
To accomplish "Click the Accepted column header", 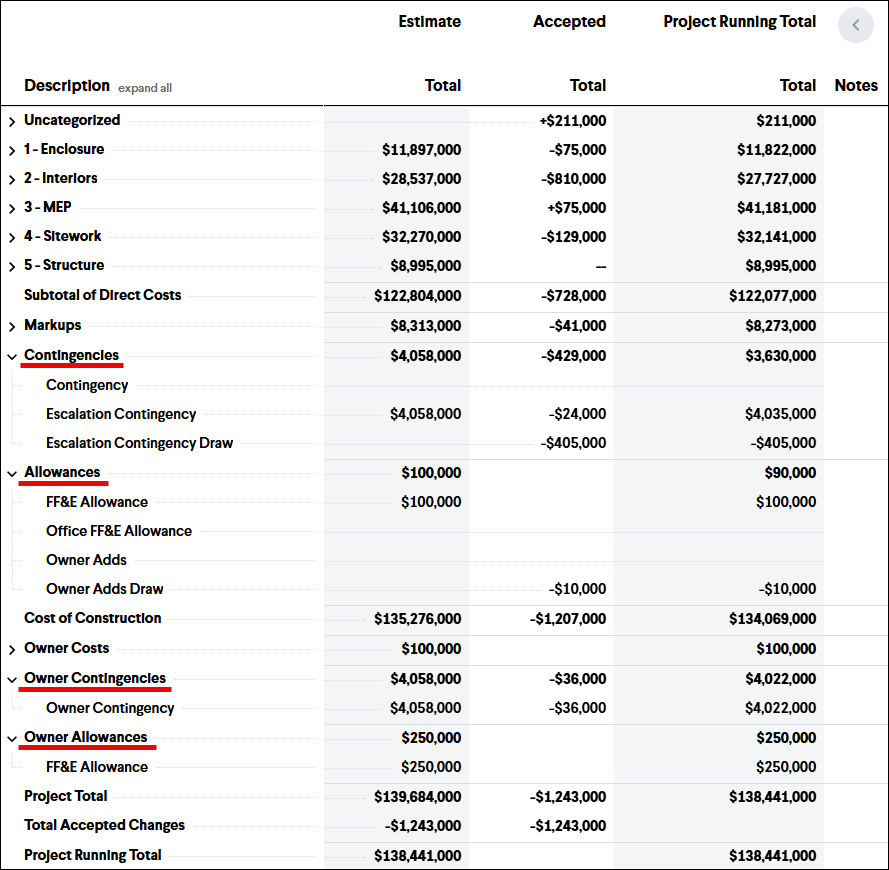I will pyautogui.click(x=569, y=21).
